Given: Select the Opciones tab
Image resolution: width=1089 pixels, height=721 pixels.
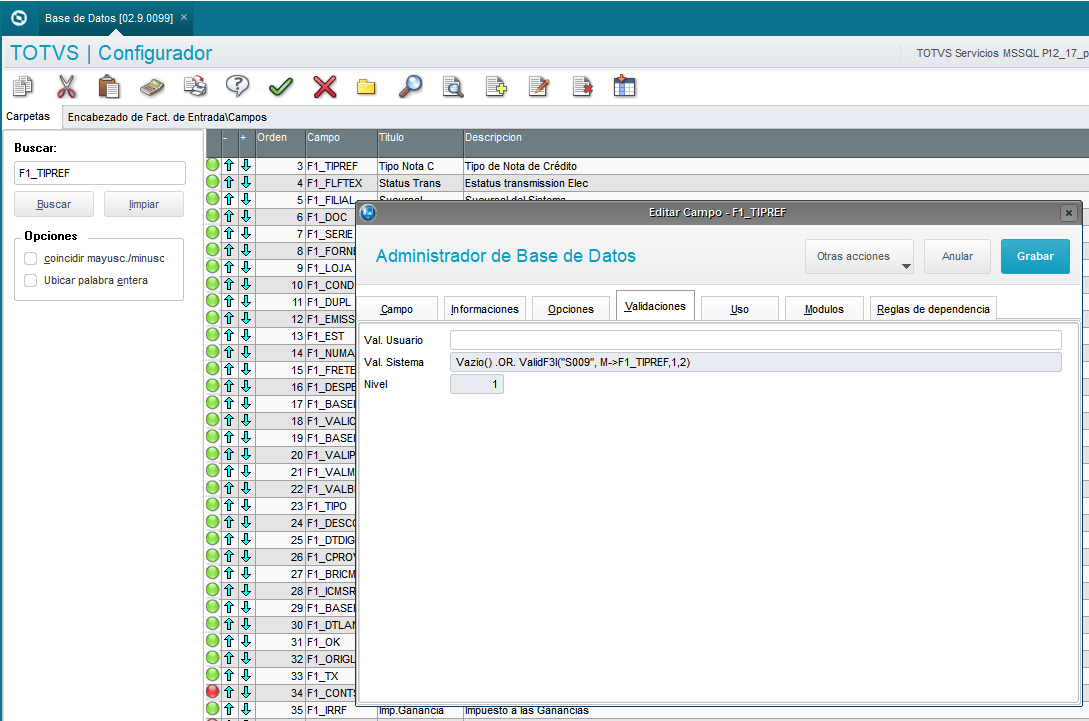Looking at the screenshot, I should tap(571, 309).
